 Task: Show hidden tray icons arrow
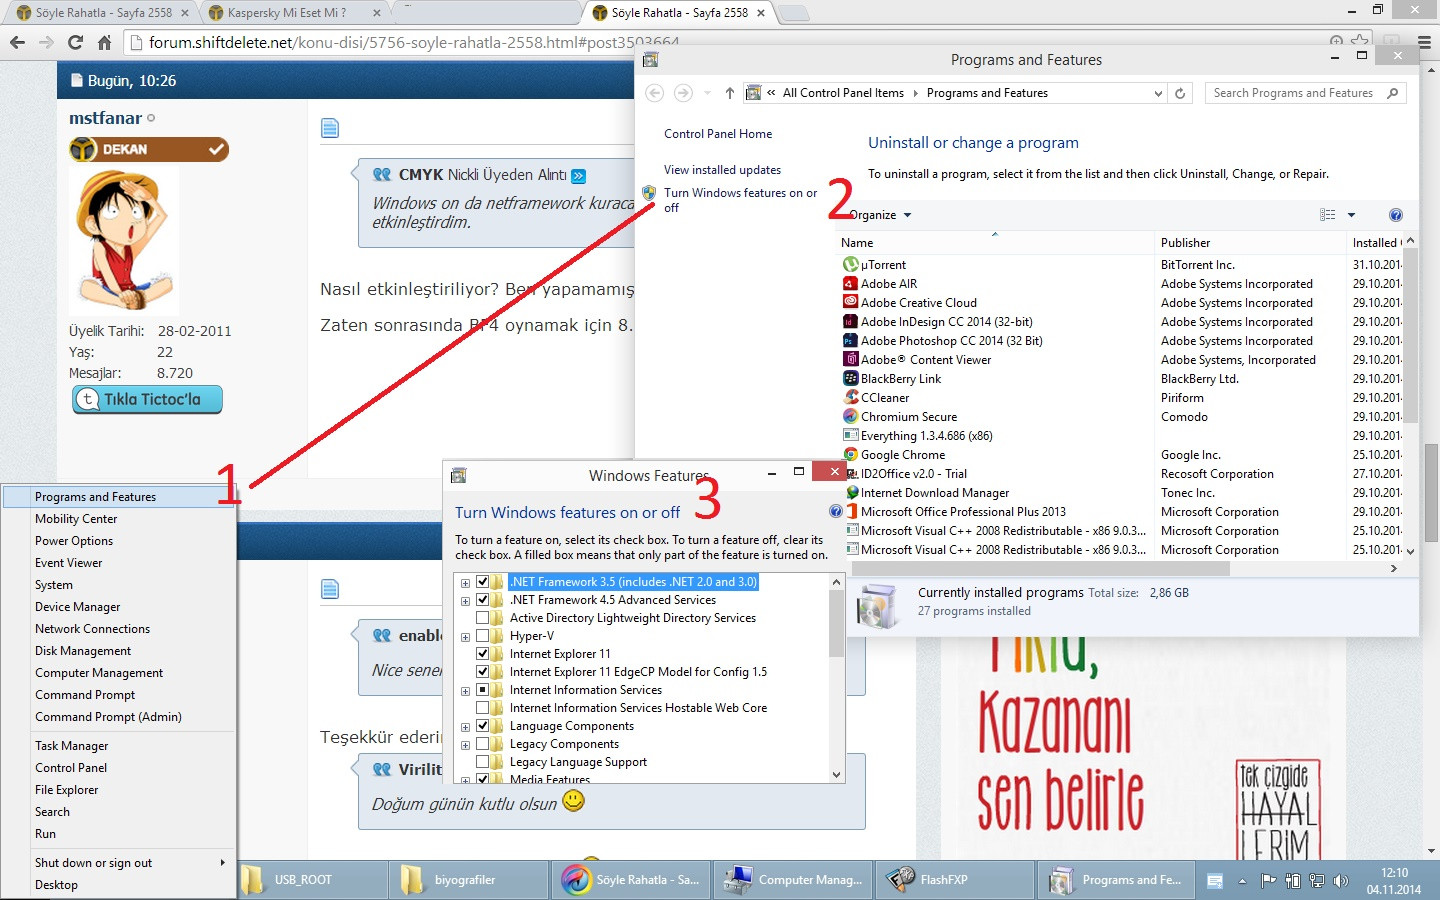(x=1242, y=881)
